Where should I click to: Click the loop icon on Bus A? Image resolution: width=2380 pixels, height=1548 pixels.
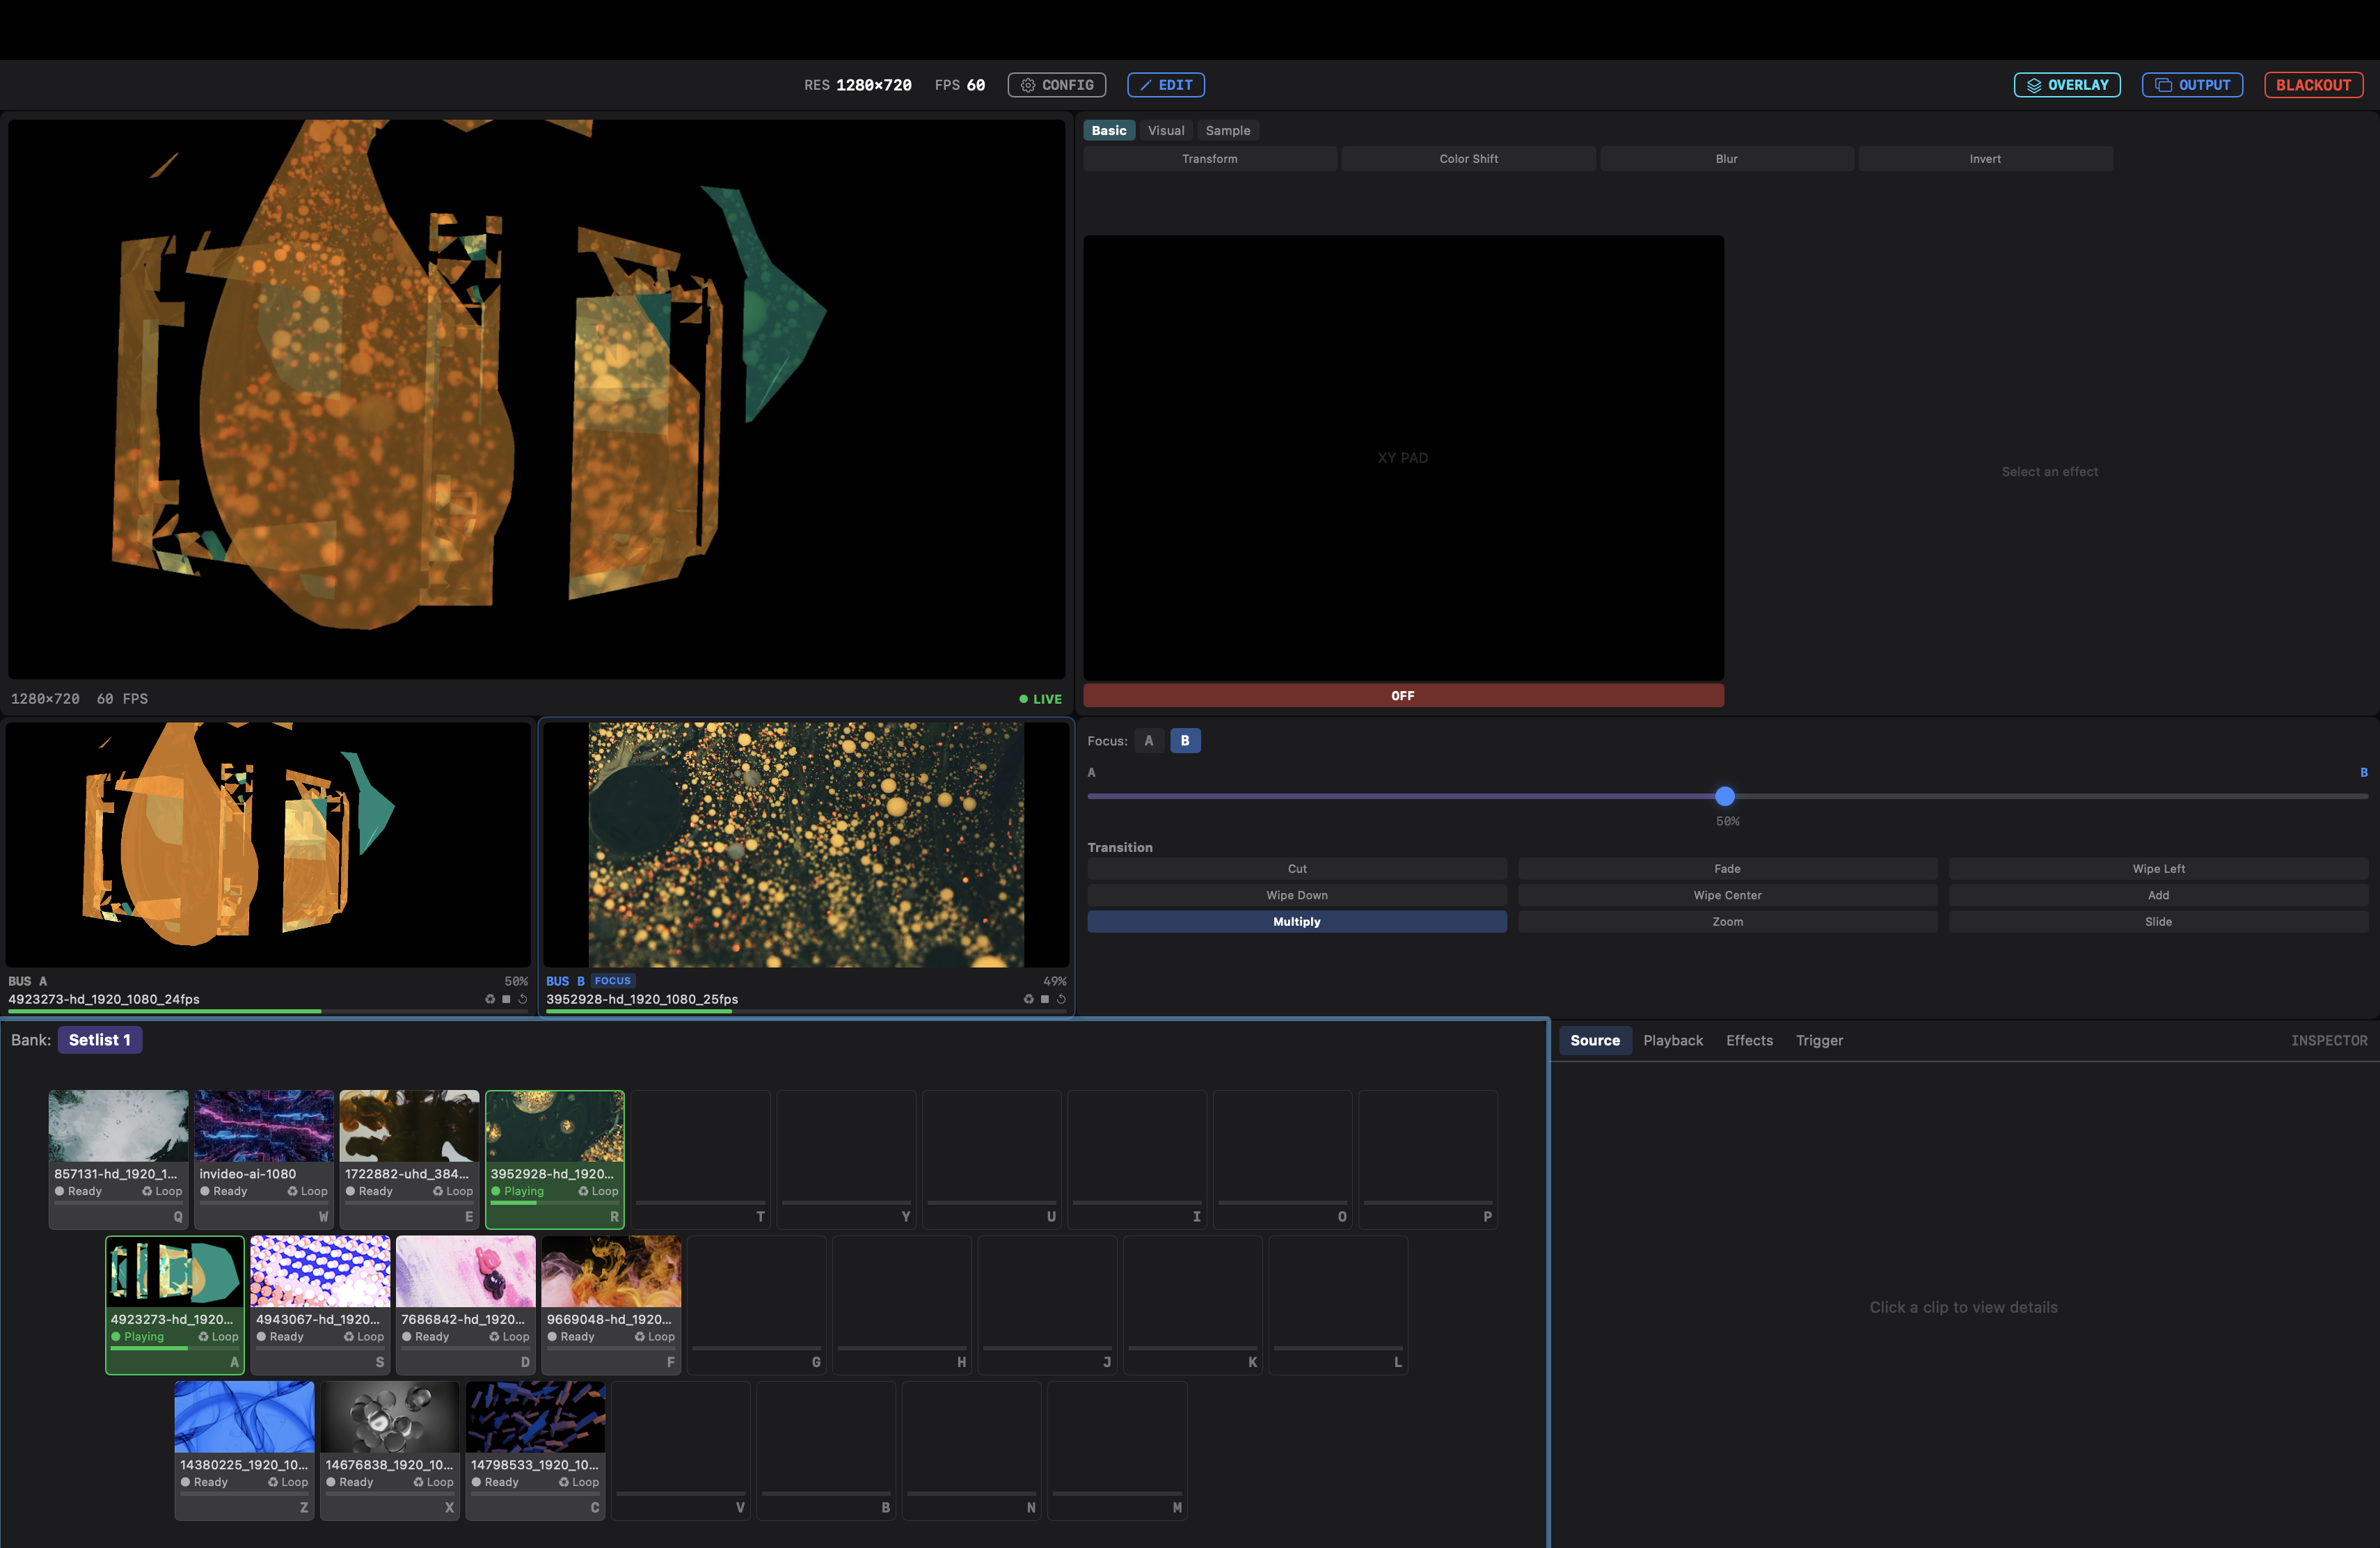pyautogui.click(x=490, y=999)
